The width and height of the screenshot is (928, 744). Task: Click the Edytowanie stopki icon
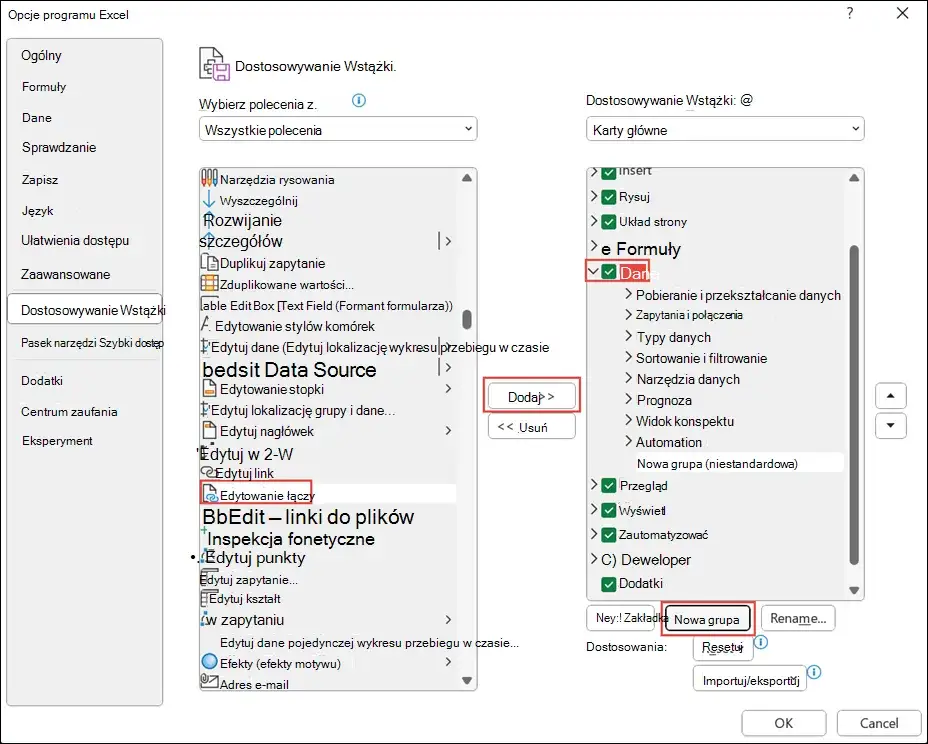pyautogui.click(x=210, y=389)
